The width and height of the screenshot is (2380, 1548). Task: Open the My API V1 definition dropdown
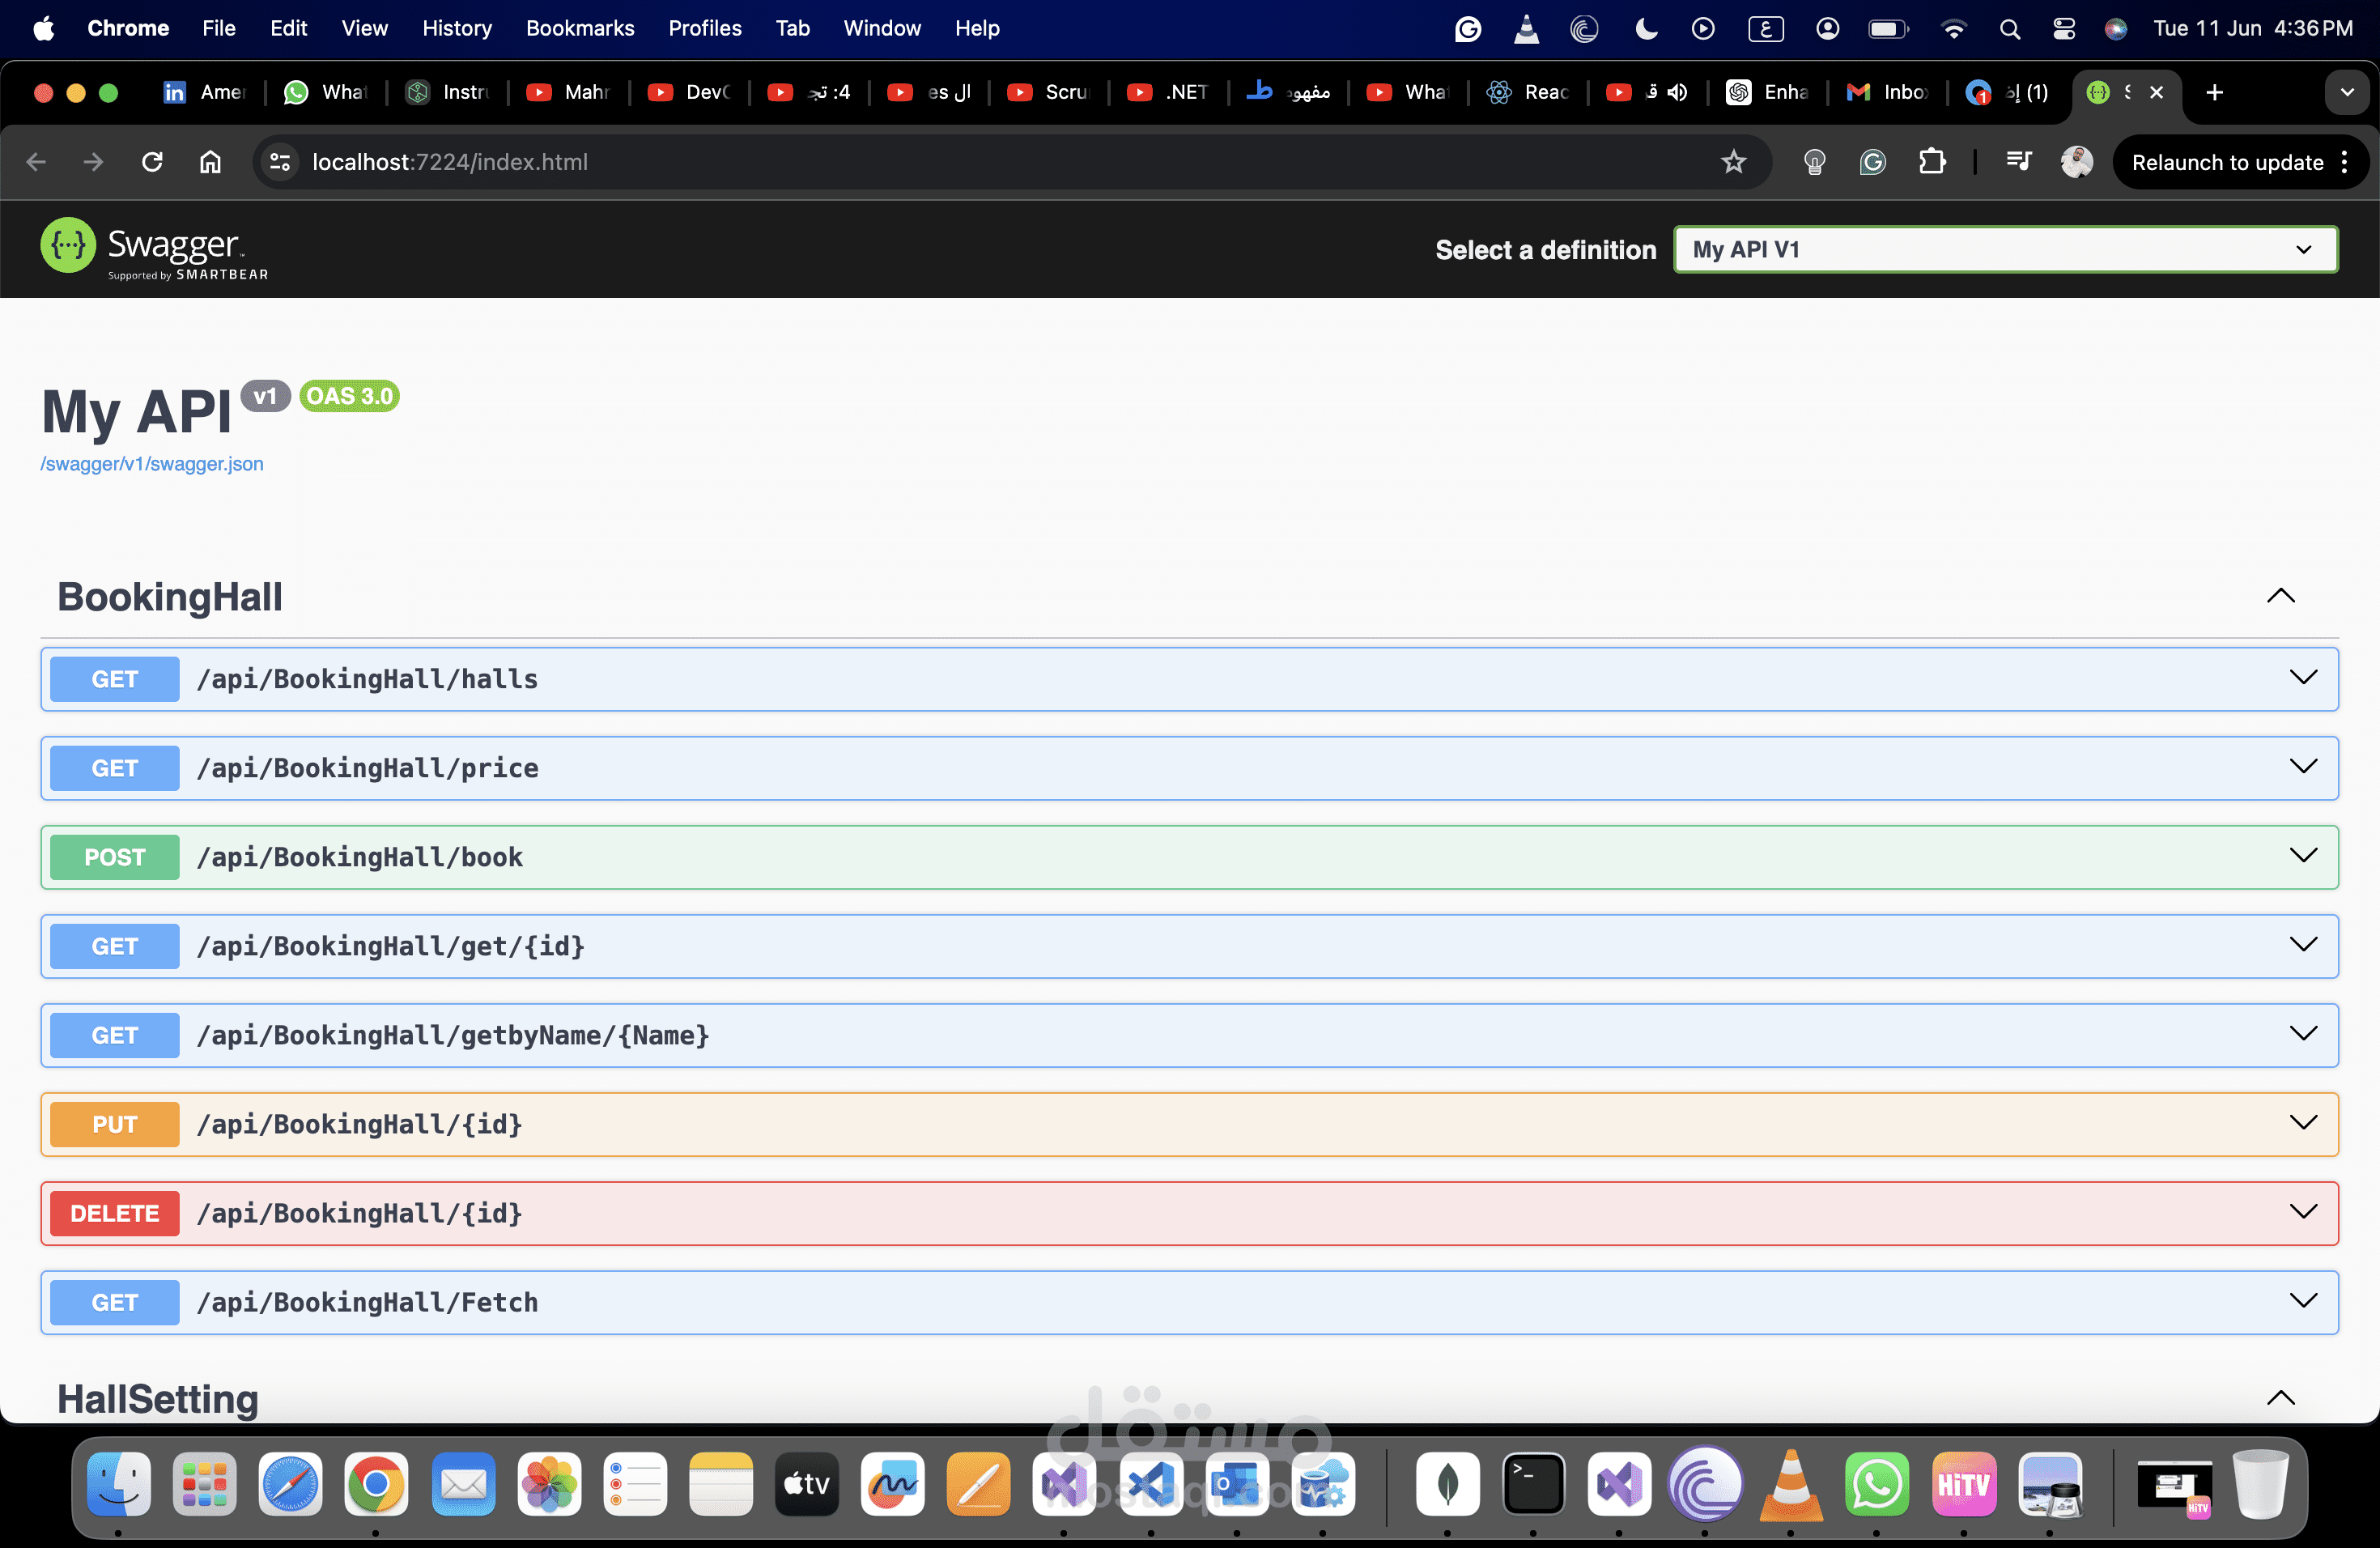point(2005,249)
